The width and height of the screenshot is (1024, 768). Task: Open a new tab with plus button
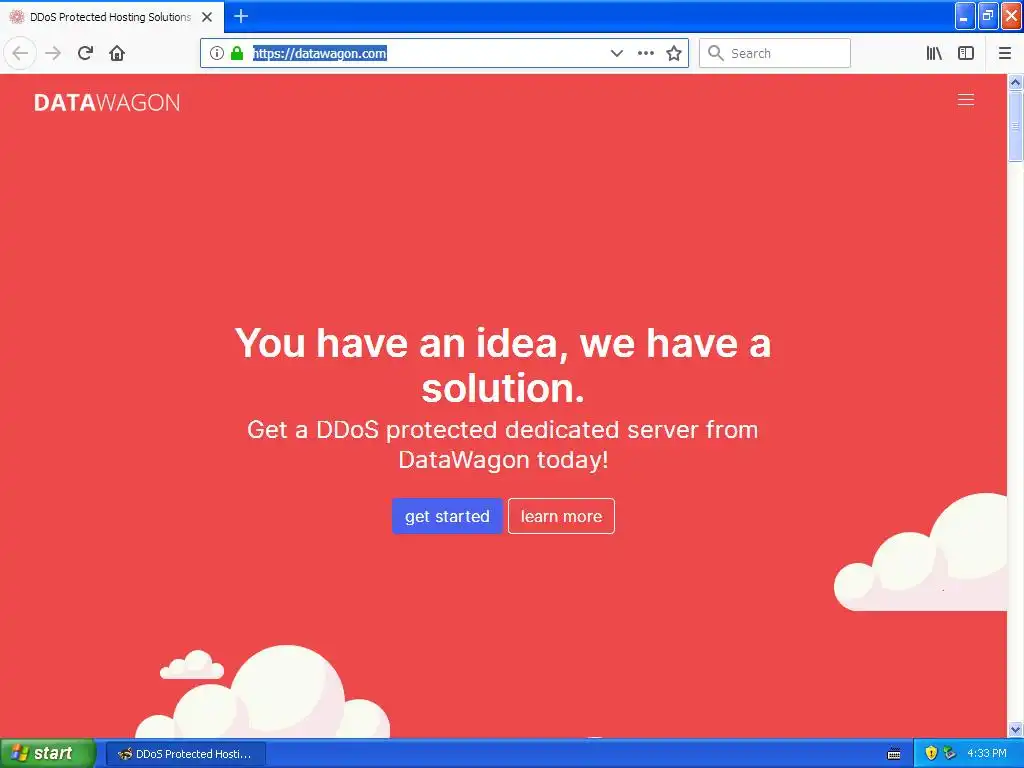click(241, 16)
